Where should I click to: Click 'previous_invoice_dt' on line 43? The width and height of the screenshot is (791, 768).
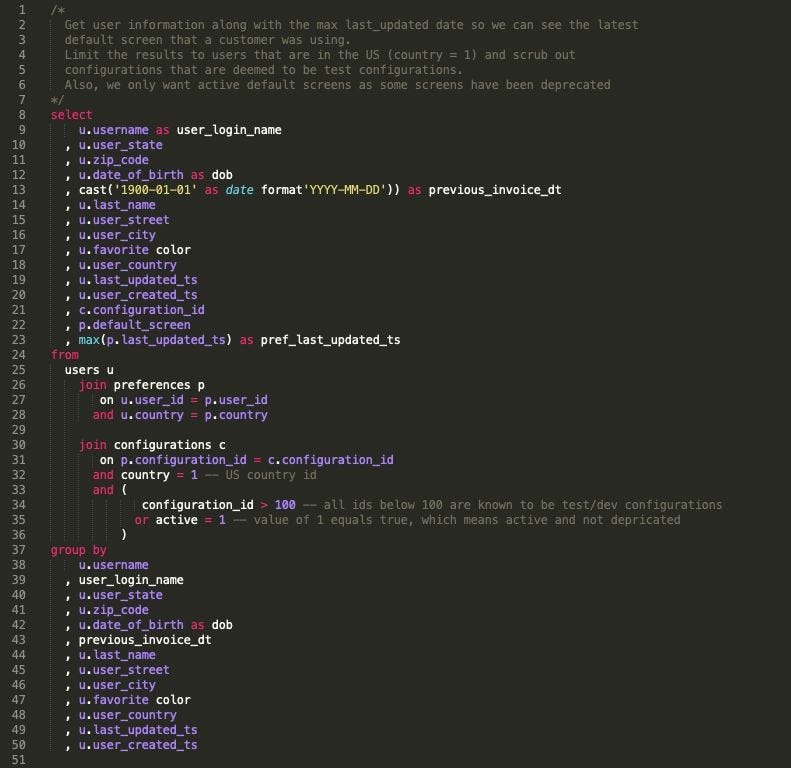click(x=145, y=640)
